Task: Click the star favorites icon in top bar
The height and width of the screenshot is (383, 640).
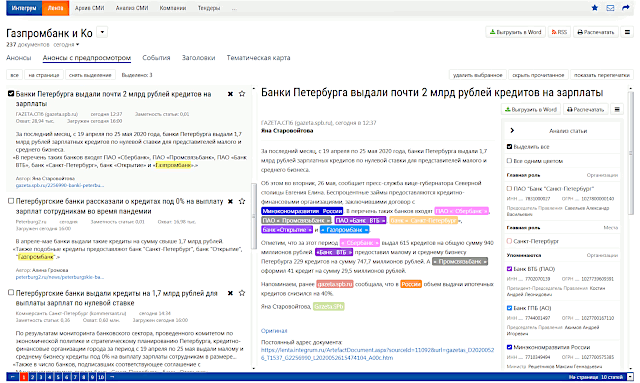Action: click(595, 8)
